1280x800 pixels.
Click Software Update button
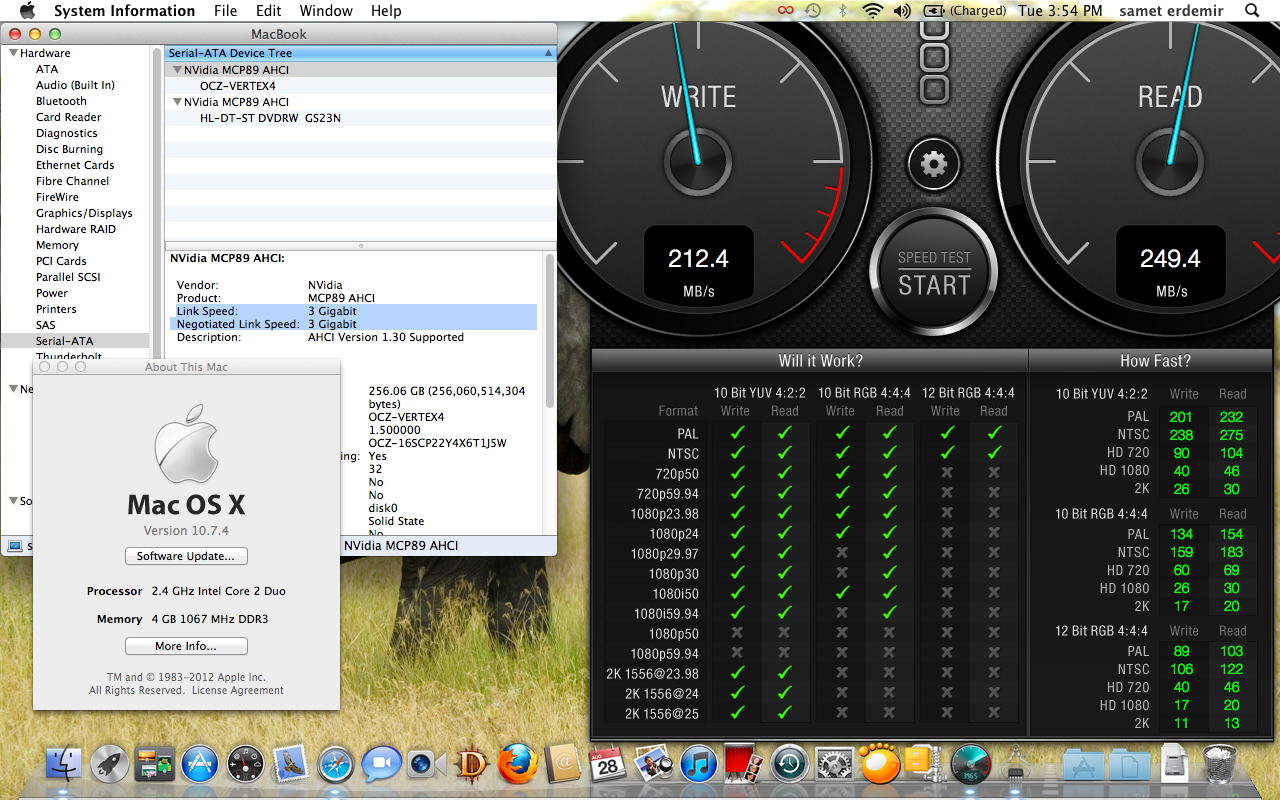186,556
